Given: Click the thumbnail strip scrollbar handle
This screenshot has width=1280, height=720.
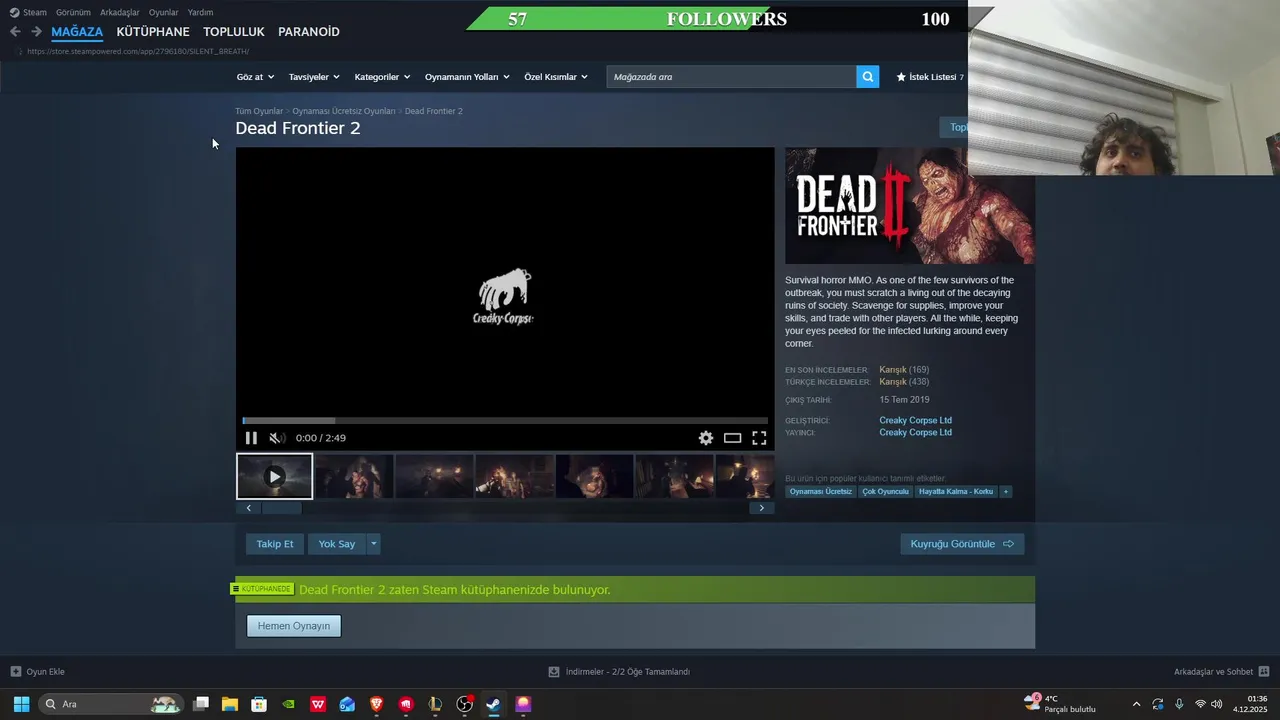Looking at the screenshot, I should pos(281,508).
